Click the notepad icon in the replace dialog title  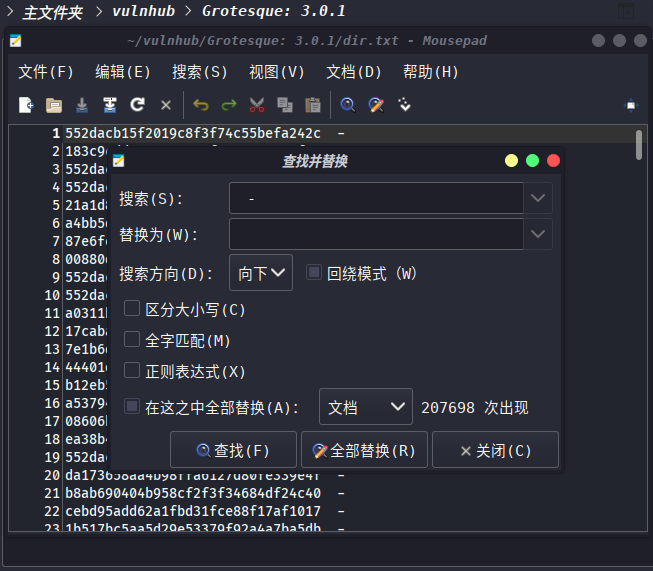[x=119, y=160]
